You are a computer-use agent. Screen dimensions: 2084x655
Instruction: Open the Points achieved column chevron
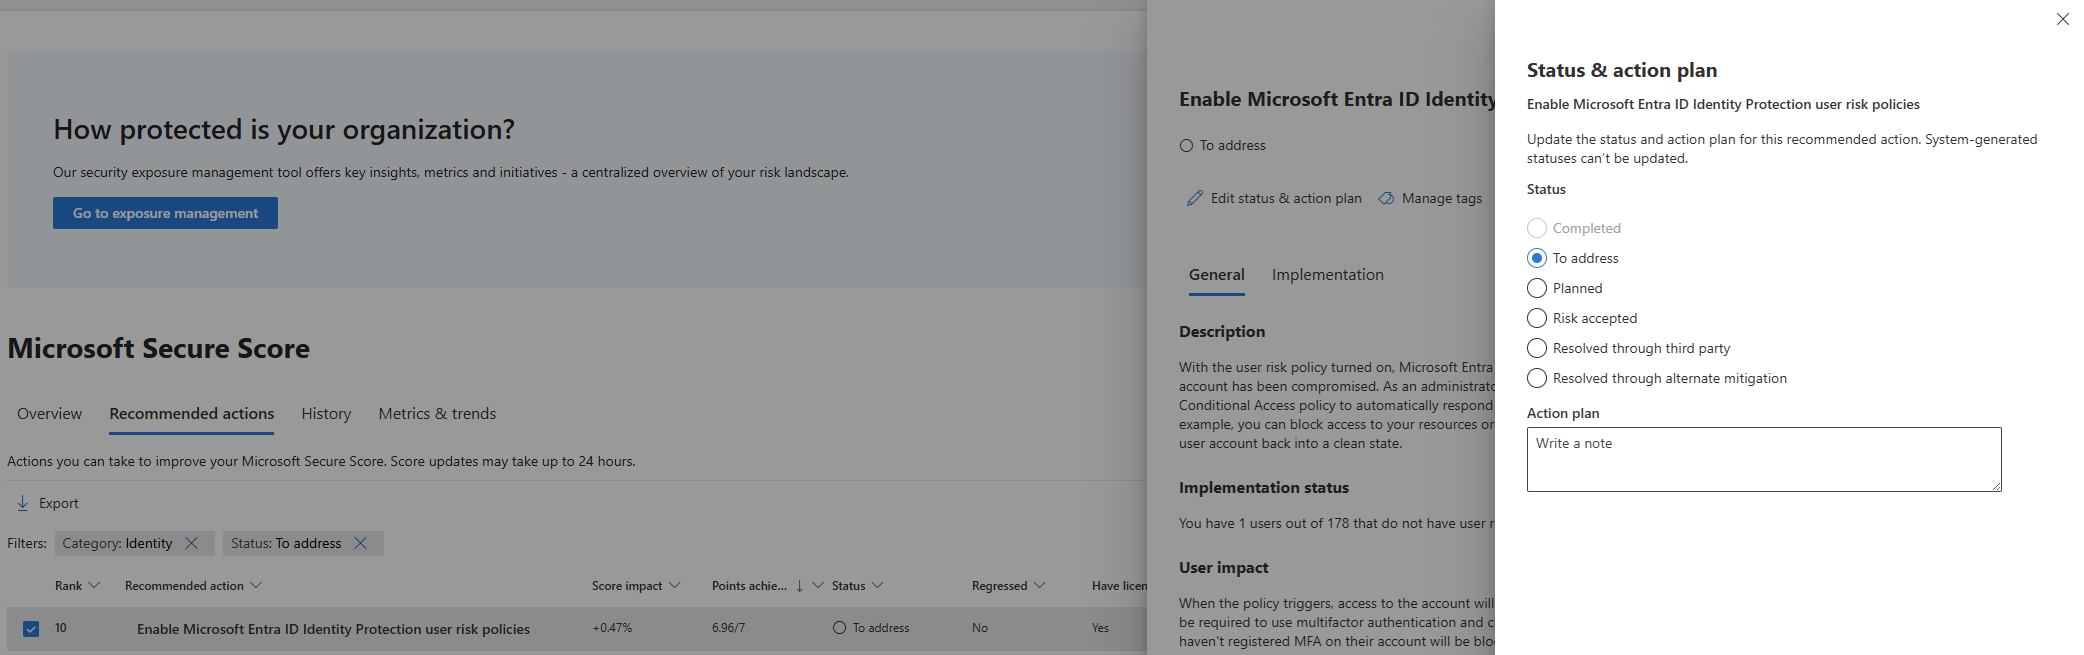click(818, 585)
